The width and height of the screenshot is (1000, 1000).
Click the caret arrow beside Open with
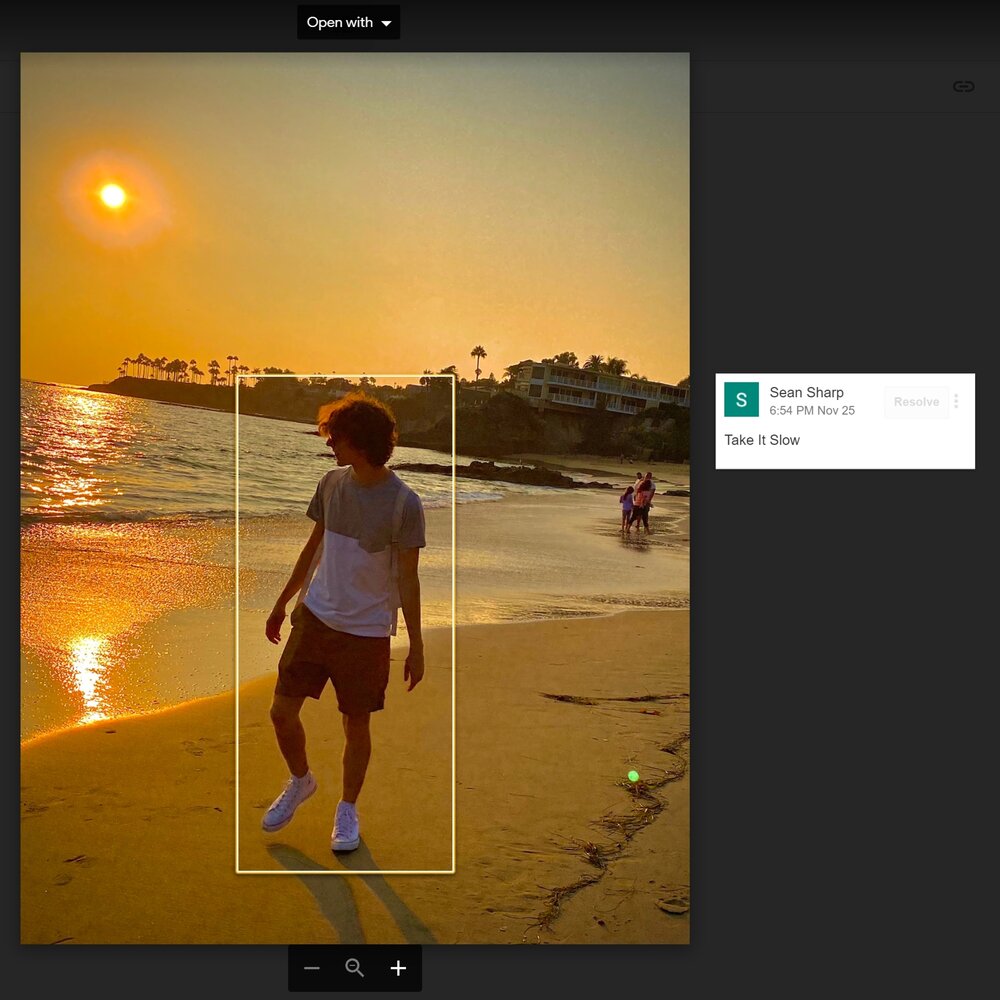(x=386, y=23)
